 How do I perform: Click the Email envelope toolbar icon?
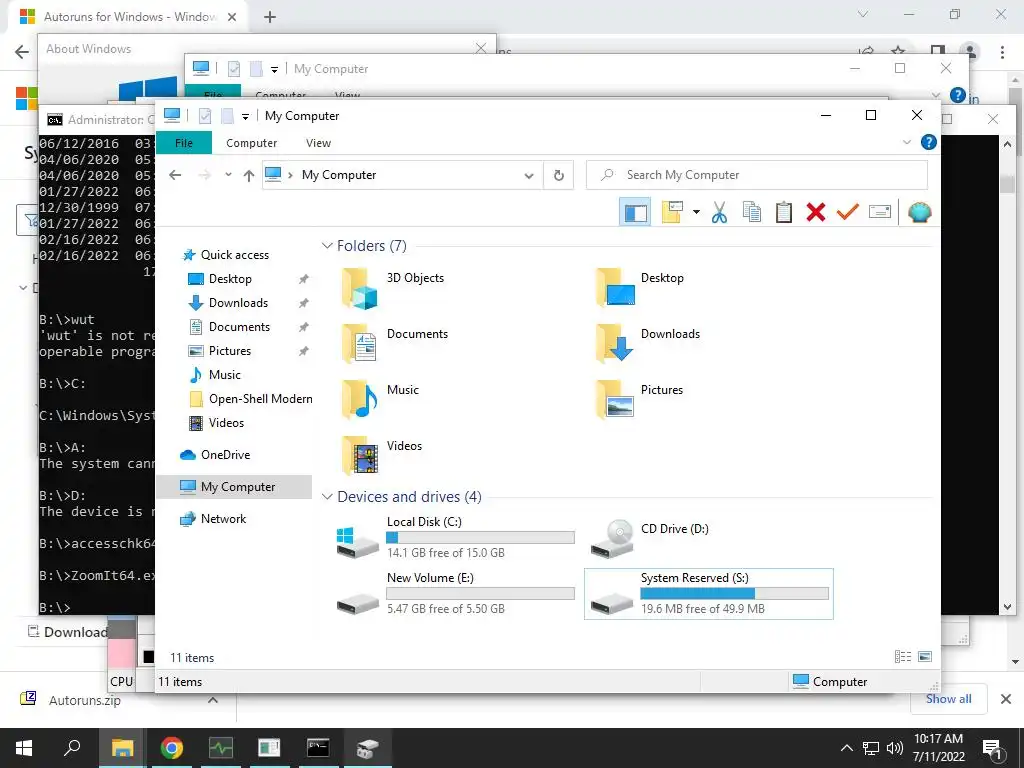click(x=880, y=212)
